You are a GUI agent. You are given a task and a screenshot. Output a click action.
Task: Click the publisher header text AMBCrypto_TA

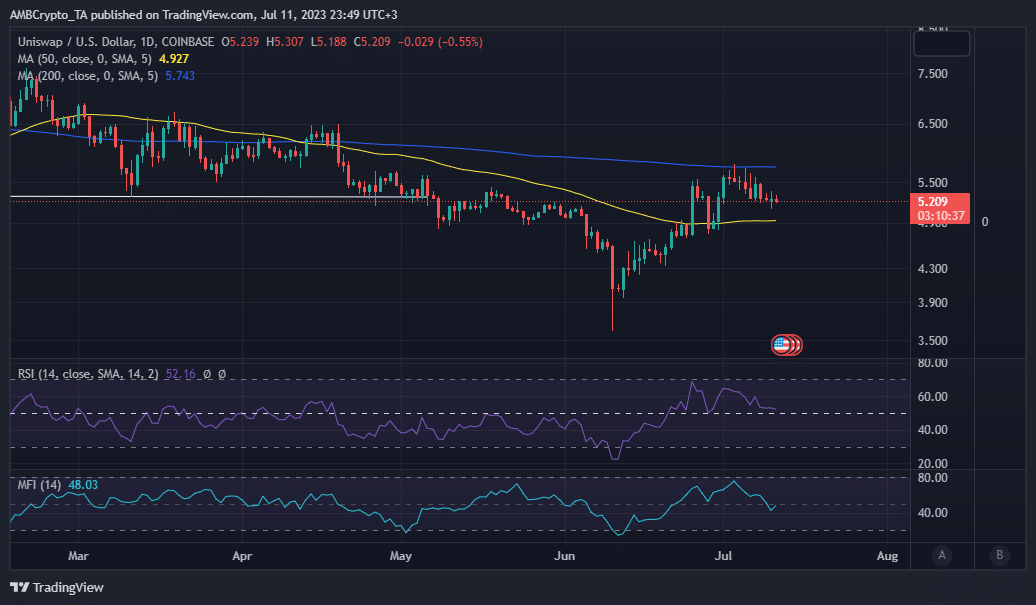coord(48,15)
